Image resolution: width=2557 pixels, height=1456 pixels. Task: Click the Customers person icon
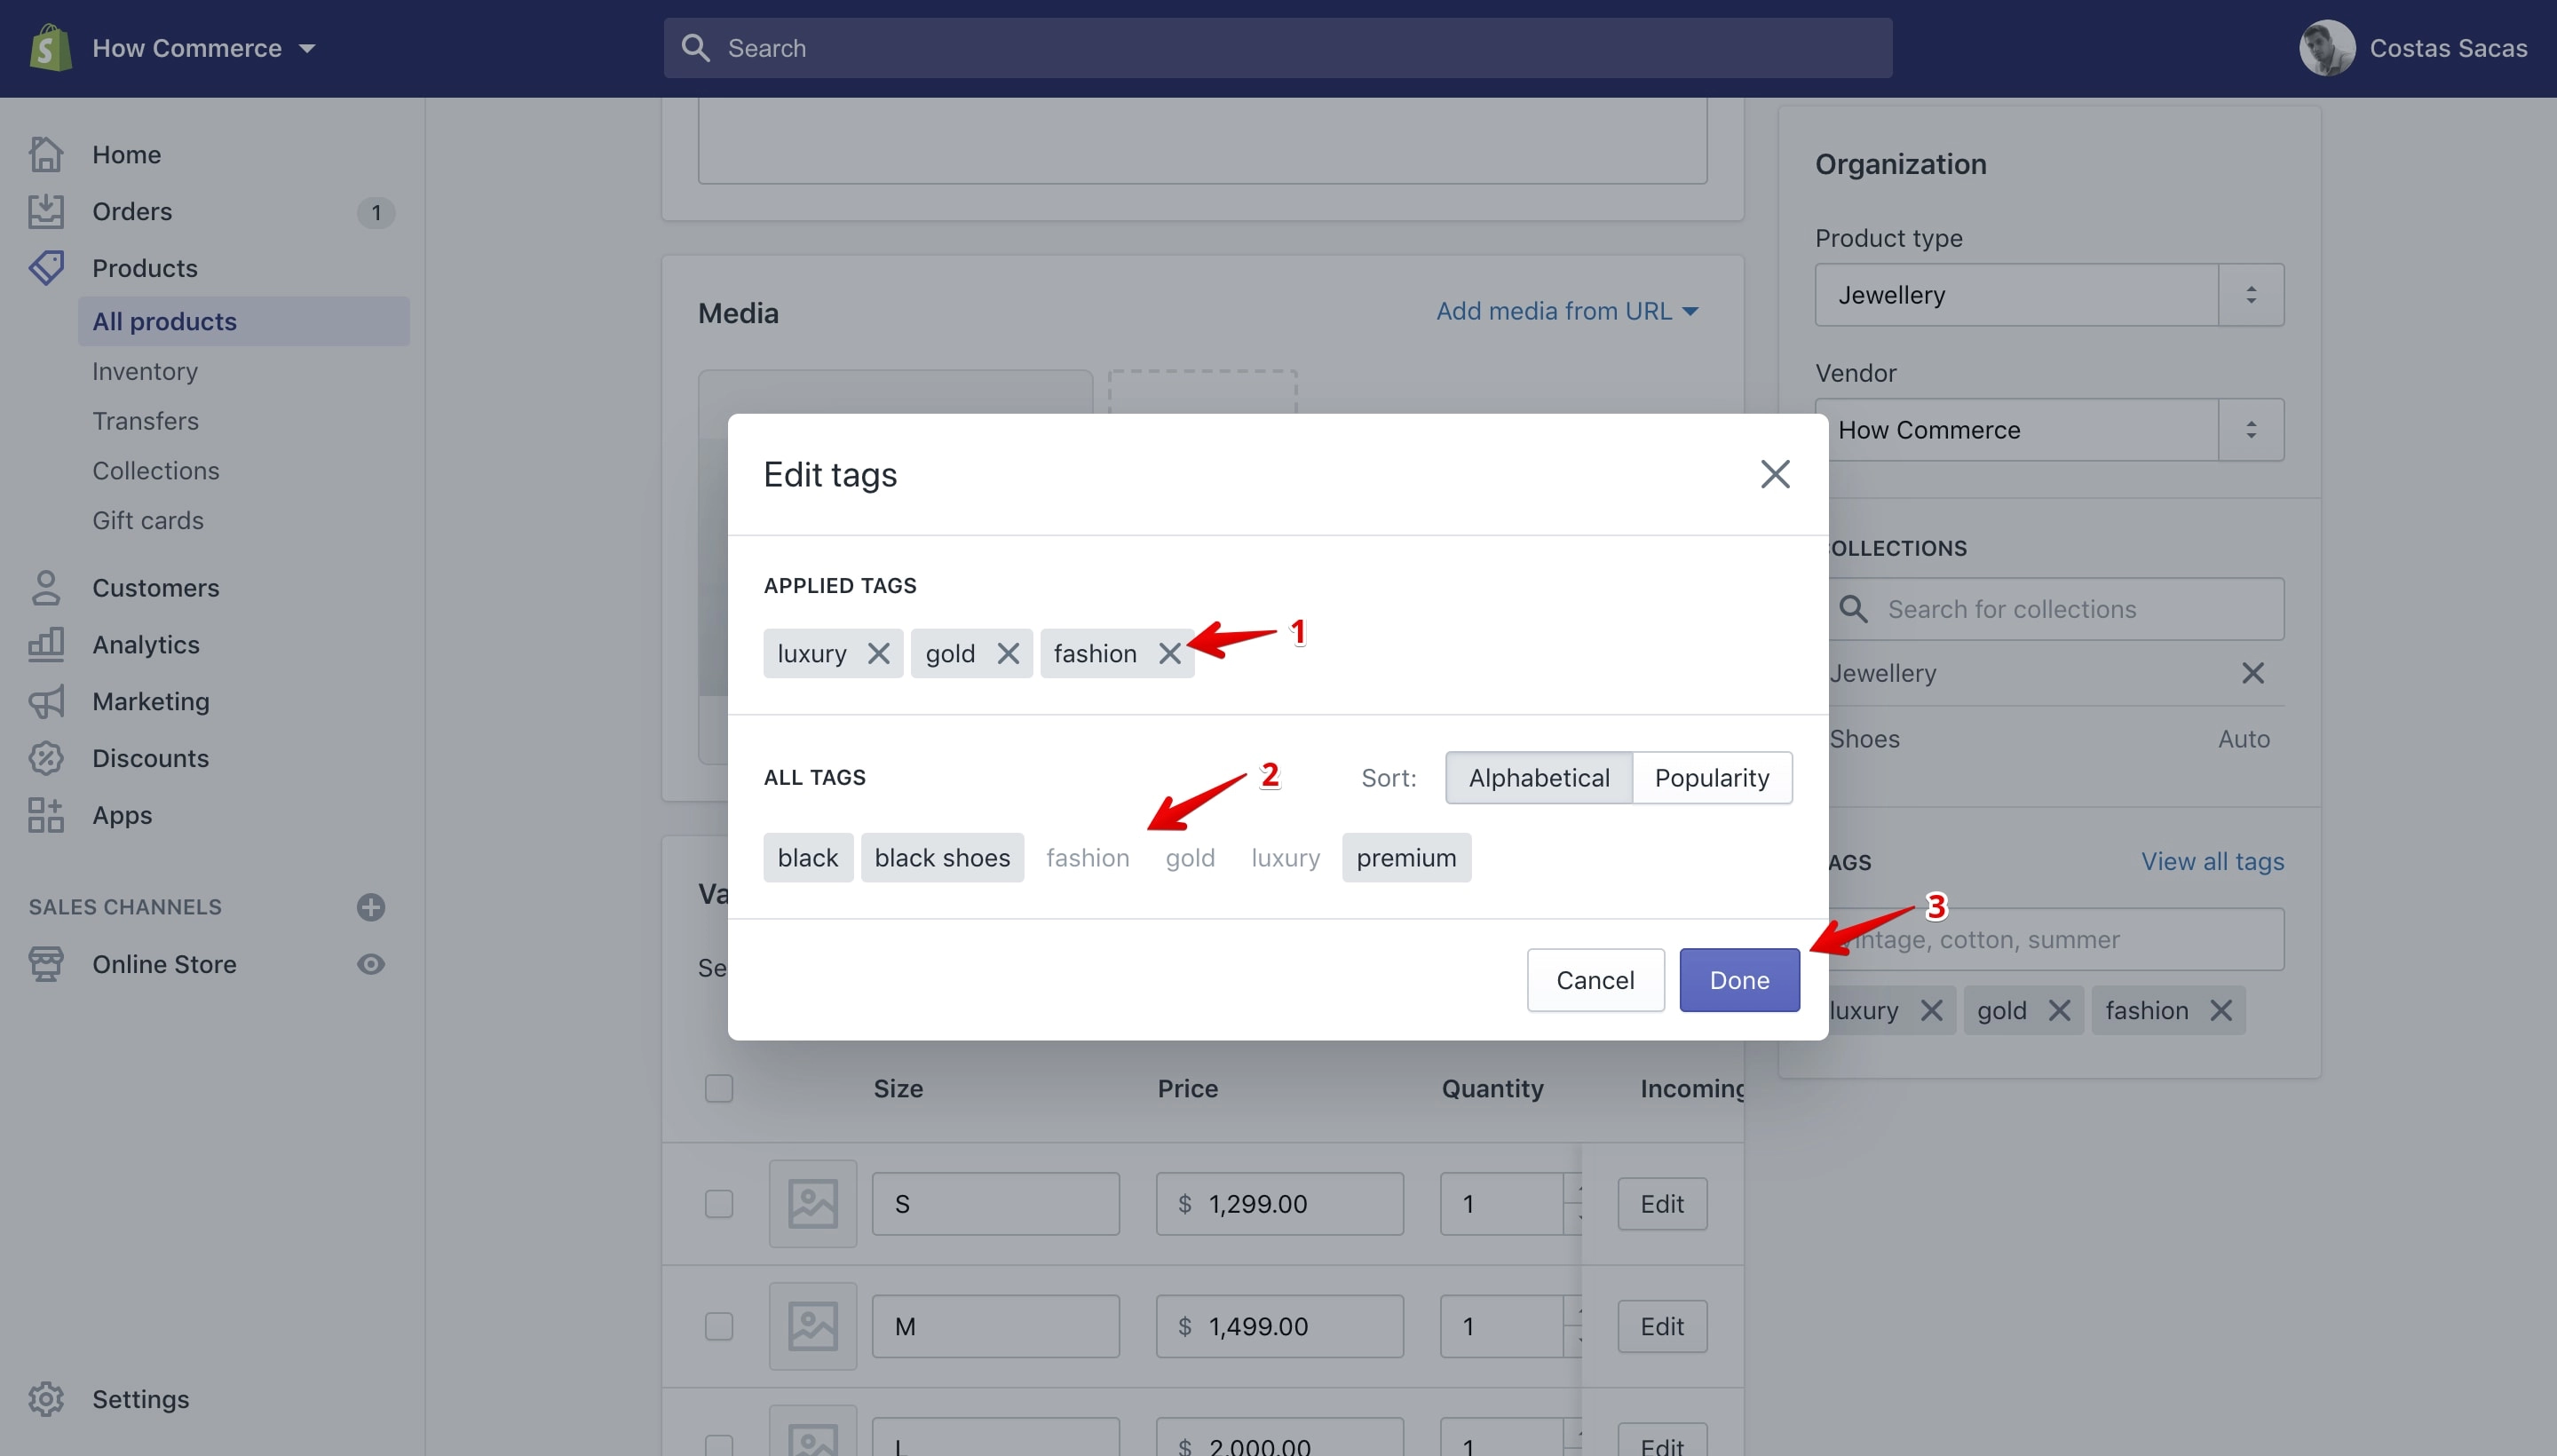46,588
